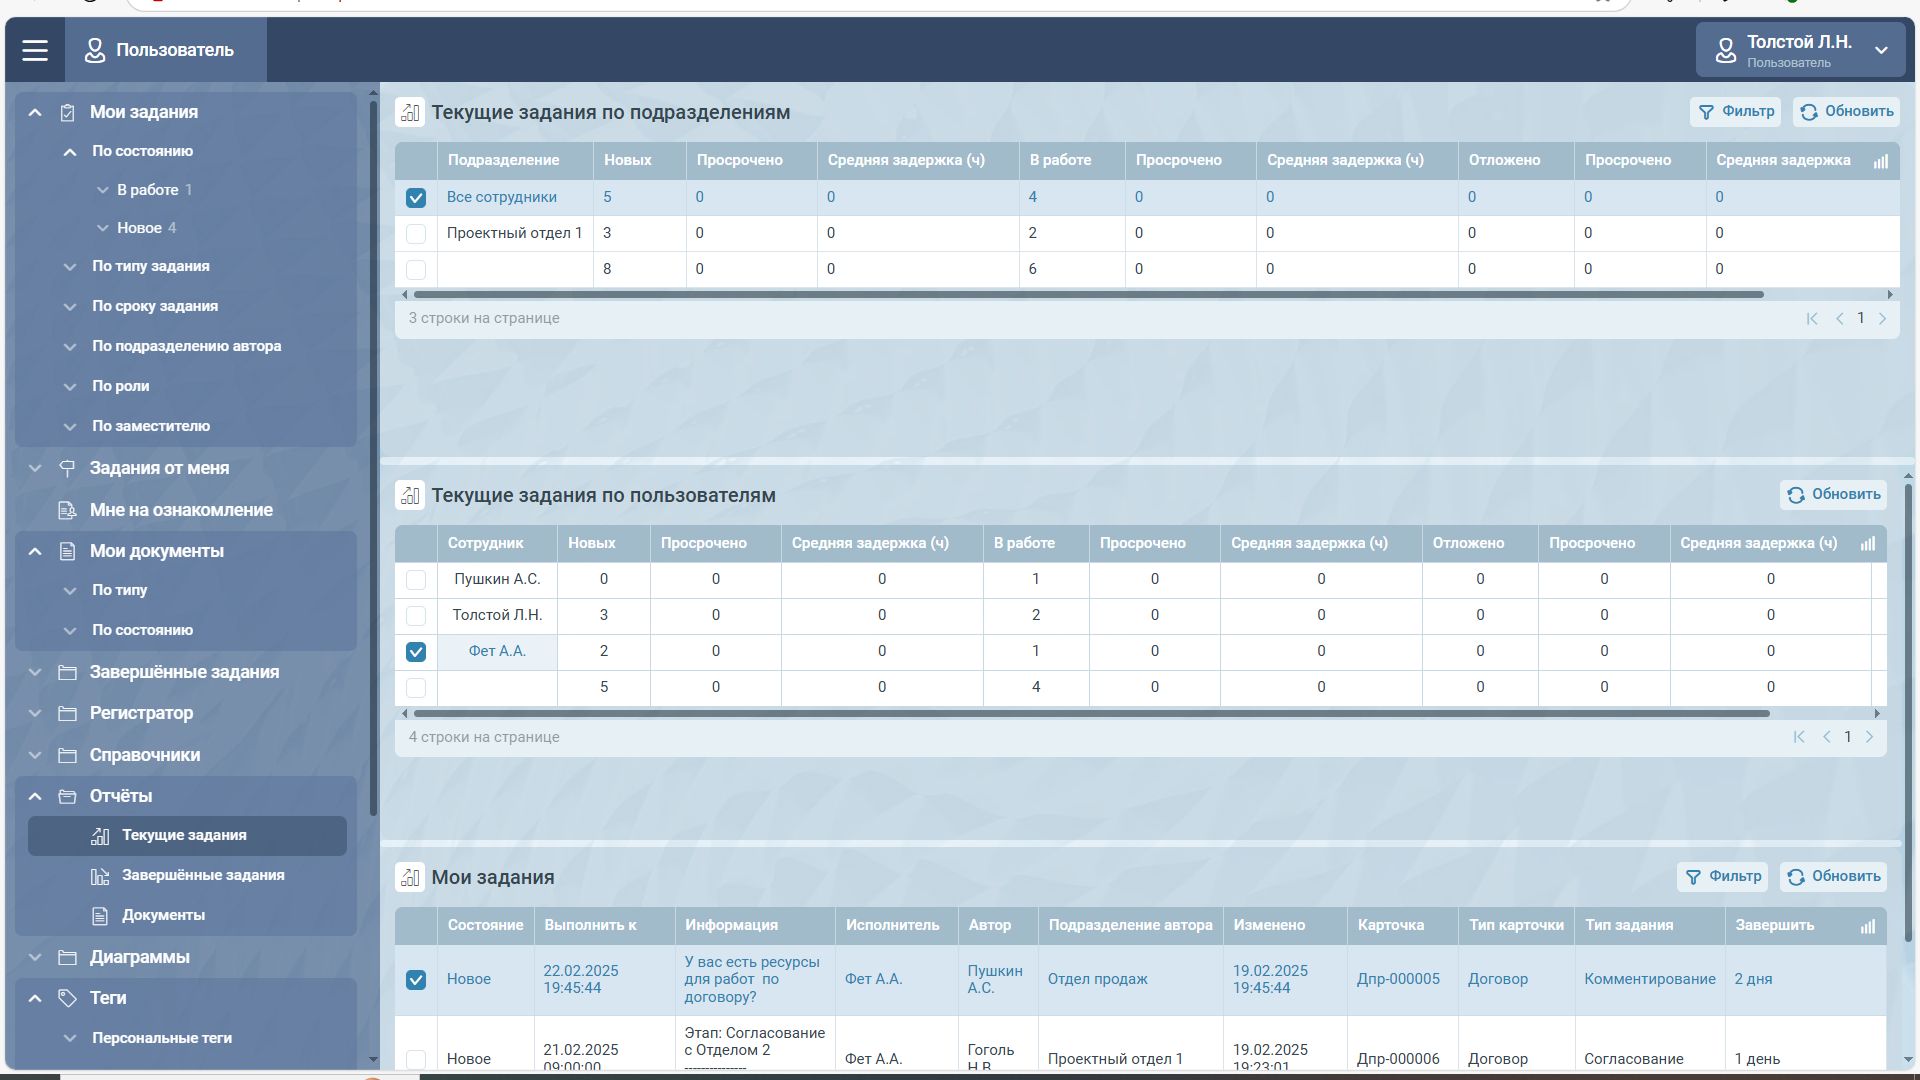Open the hamburger main menu
Viewport: 1920px width, 1080px height.
(35, 50)
